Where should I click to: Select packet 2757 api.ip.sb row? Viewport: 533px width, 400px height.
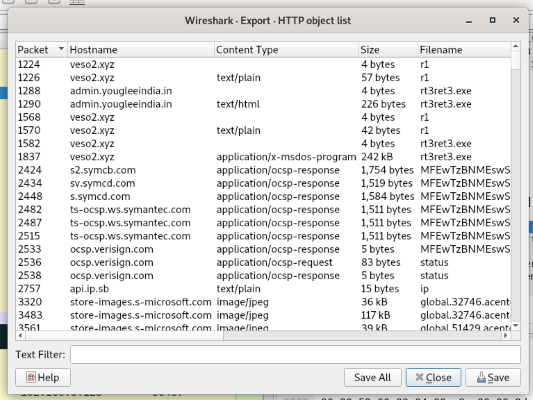(x=263, y=289)
